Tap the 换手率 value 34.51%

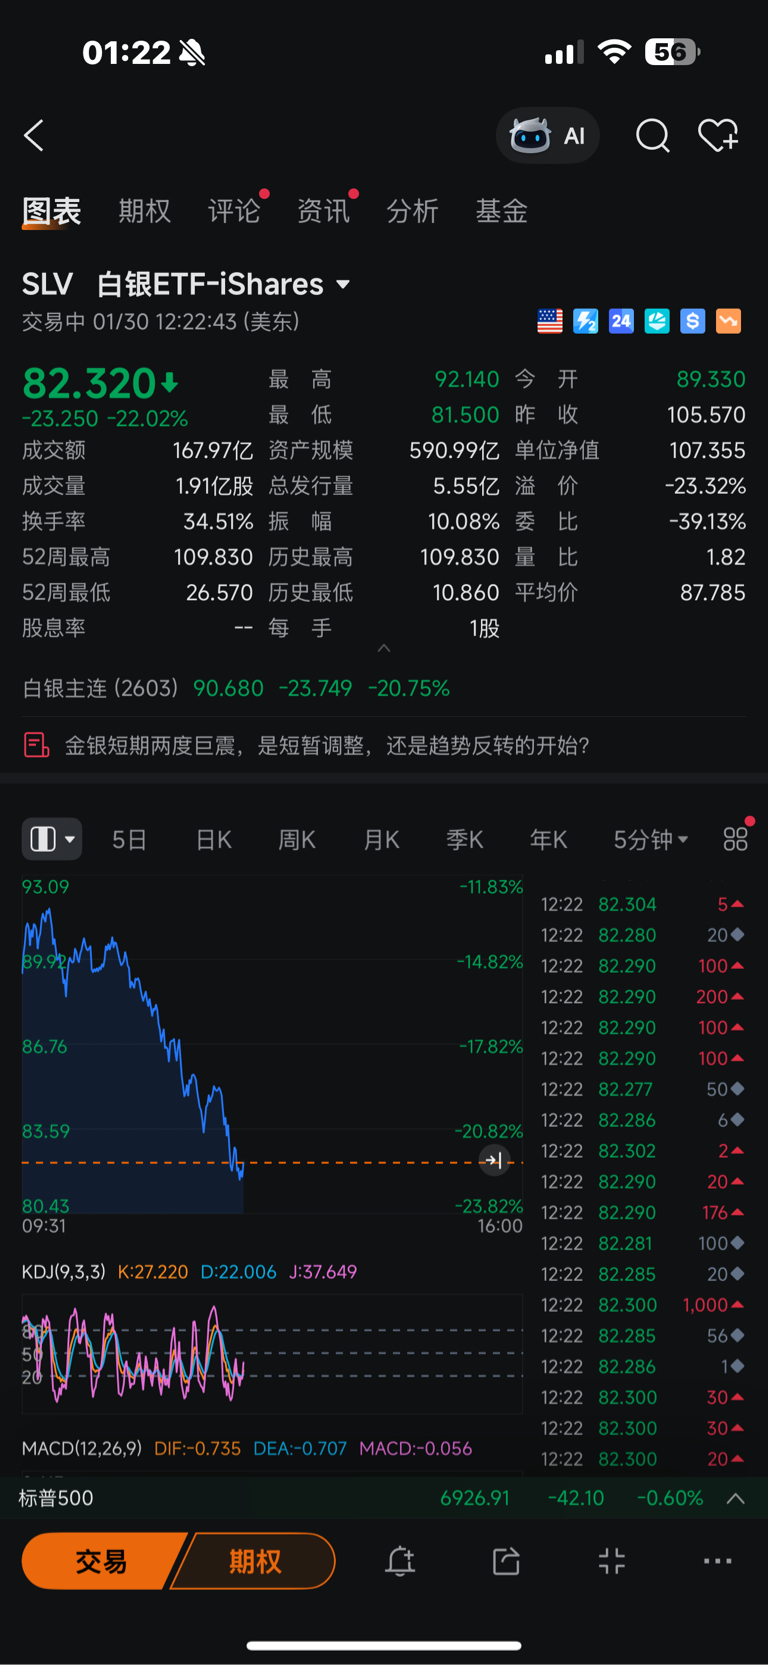218,521
